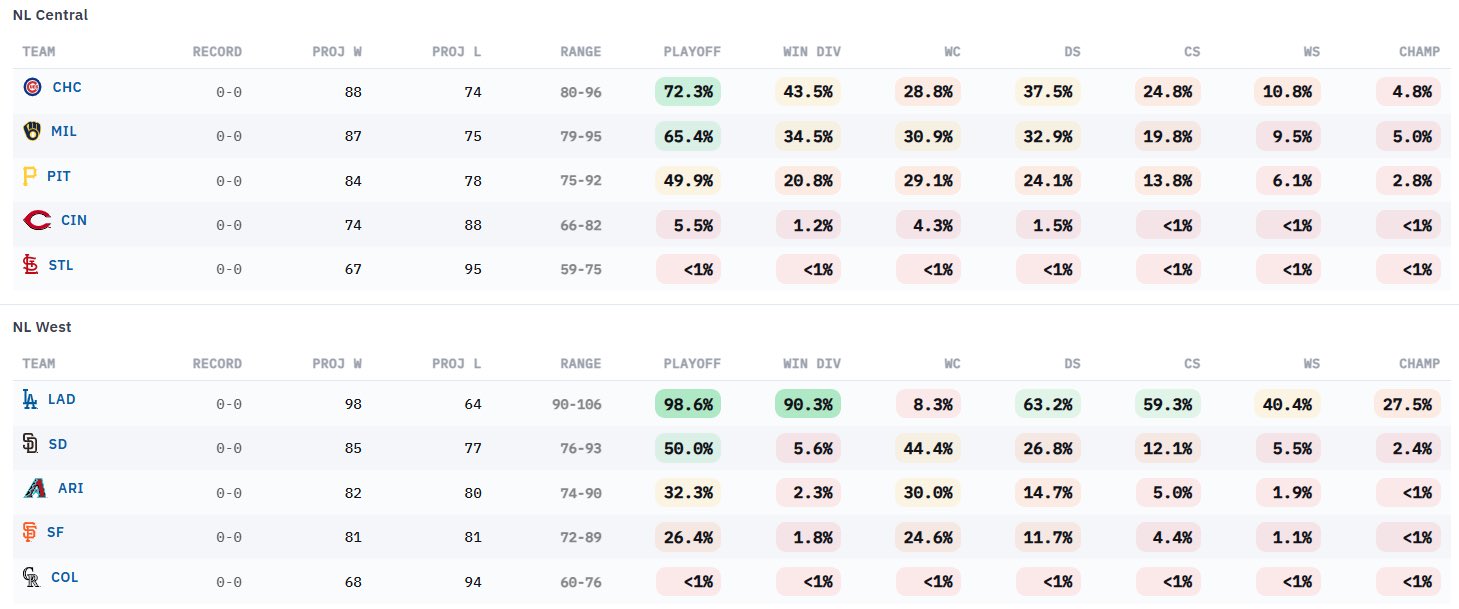The height and width of the screenshot is (609, 1459).
Task: Click Cubs 72.3% playoff odds cell
Action: 688,92
